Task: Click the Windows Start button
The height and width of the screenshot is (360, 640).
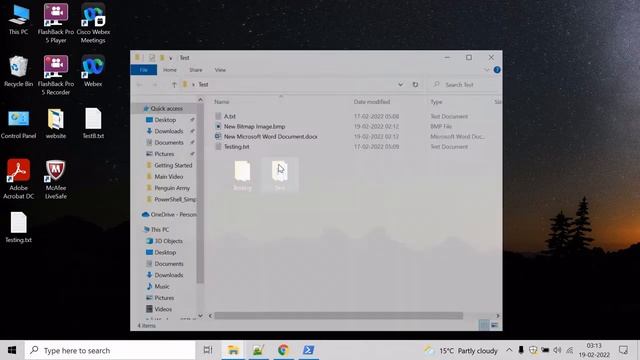Action: [12, 350]
